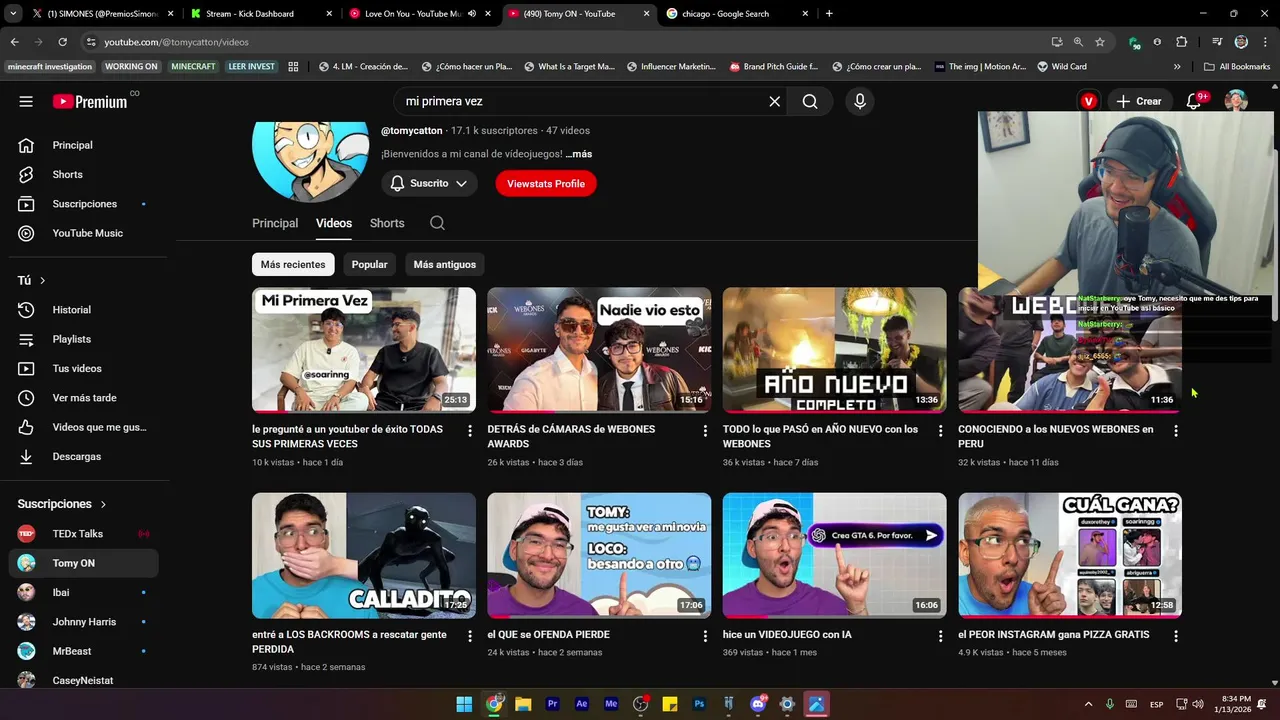The width and height of the screenshot is (1280, 720).
Task: Search within the channel using the magnifier icon
Action: click(437, 223)
